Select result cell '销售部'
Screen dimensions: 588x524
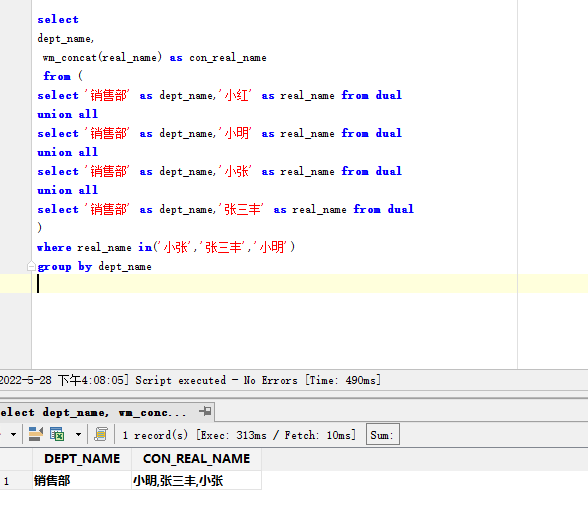pos(82,480)
